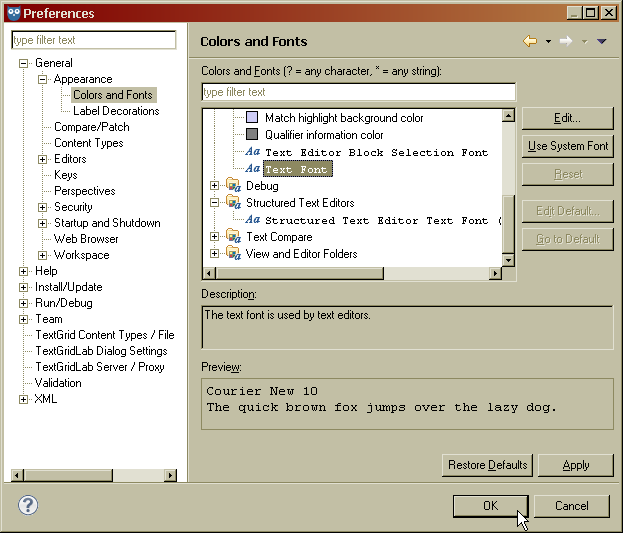Click the forward navigation arrow icon
The width and height of the screenshot is (623, 533).
pos(566,41)
